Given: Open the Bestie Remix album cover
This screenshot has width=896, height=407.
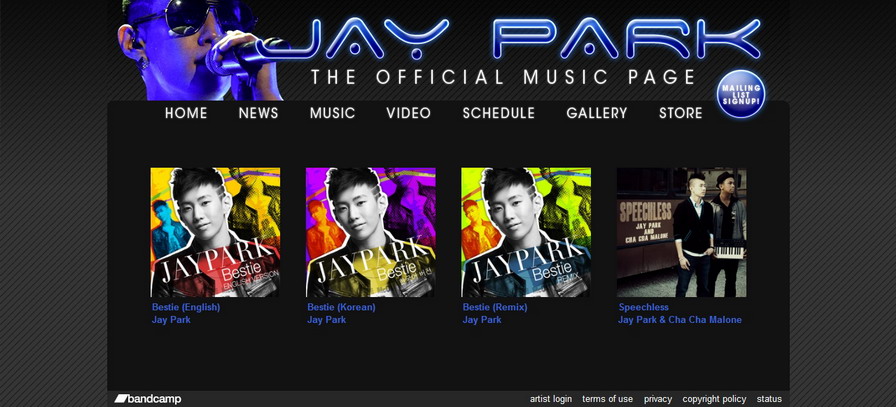Looking at the screenshot, I should tap(526, 232).
